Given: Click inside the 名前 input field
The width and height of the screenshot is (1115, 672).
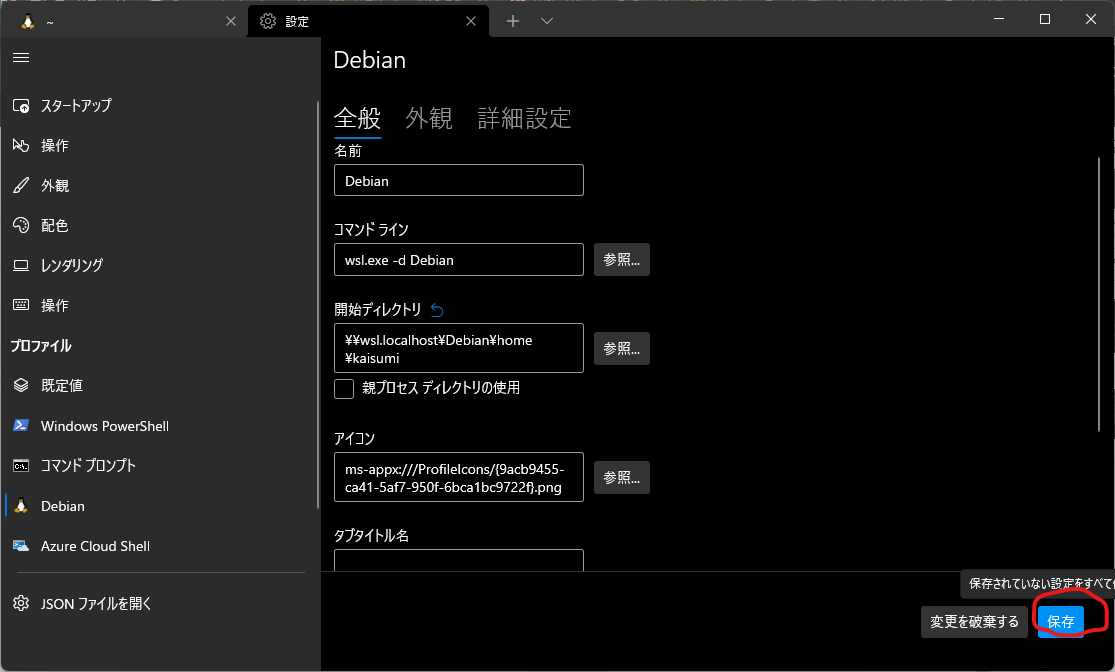Looking at the screenshot, I should [x=458, y=180].
